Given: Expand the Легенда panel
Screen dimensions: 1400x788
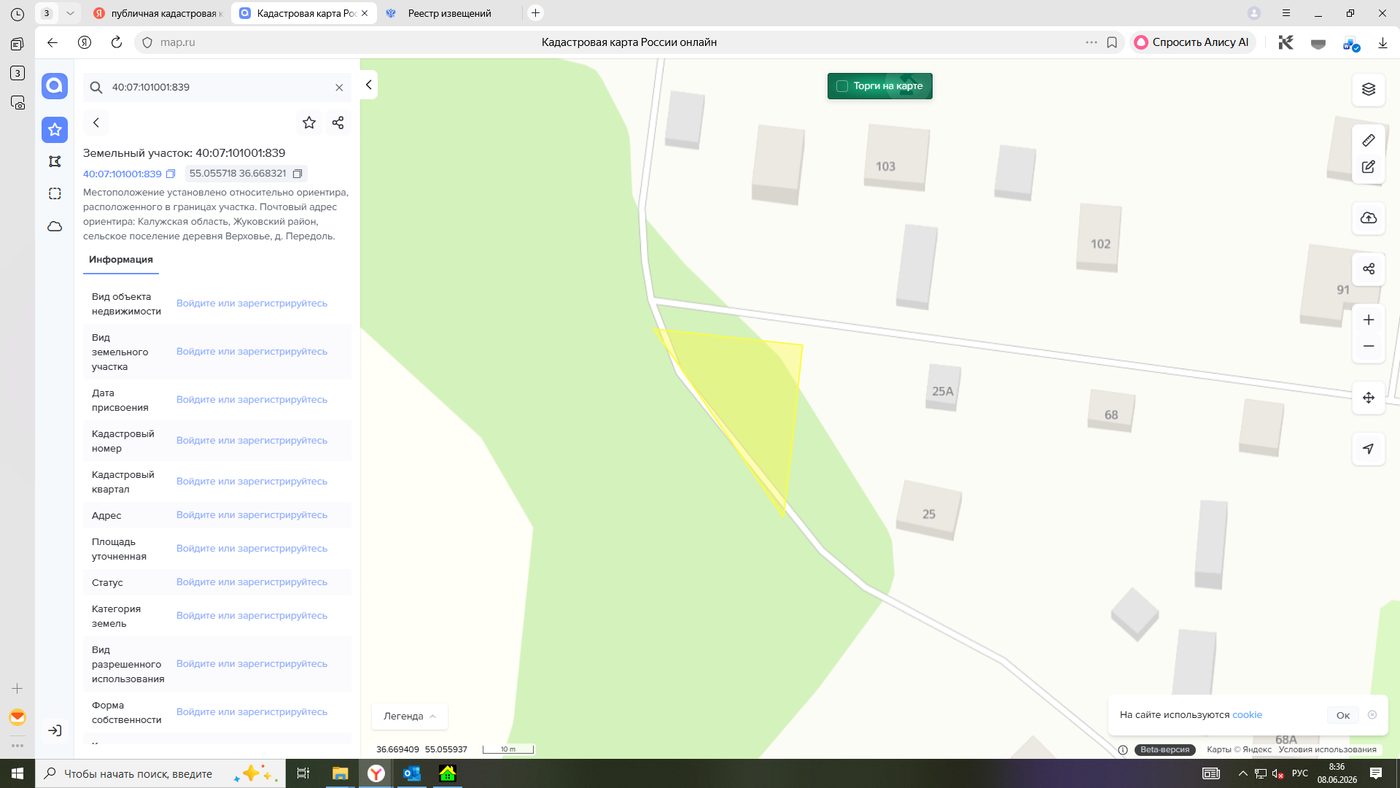Looking at the screenshot, I should coord(410,716).
